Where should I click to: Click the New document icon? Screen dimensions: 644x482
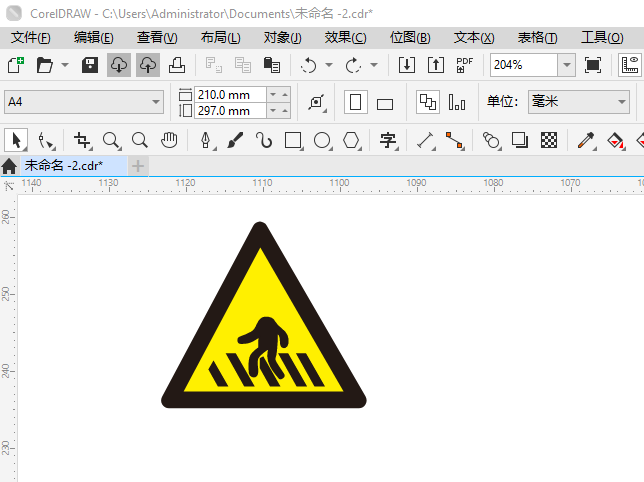tap(16, 65)
